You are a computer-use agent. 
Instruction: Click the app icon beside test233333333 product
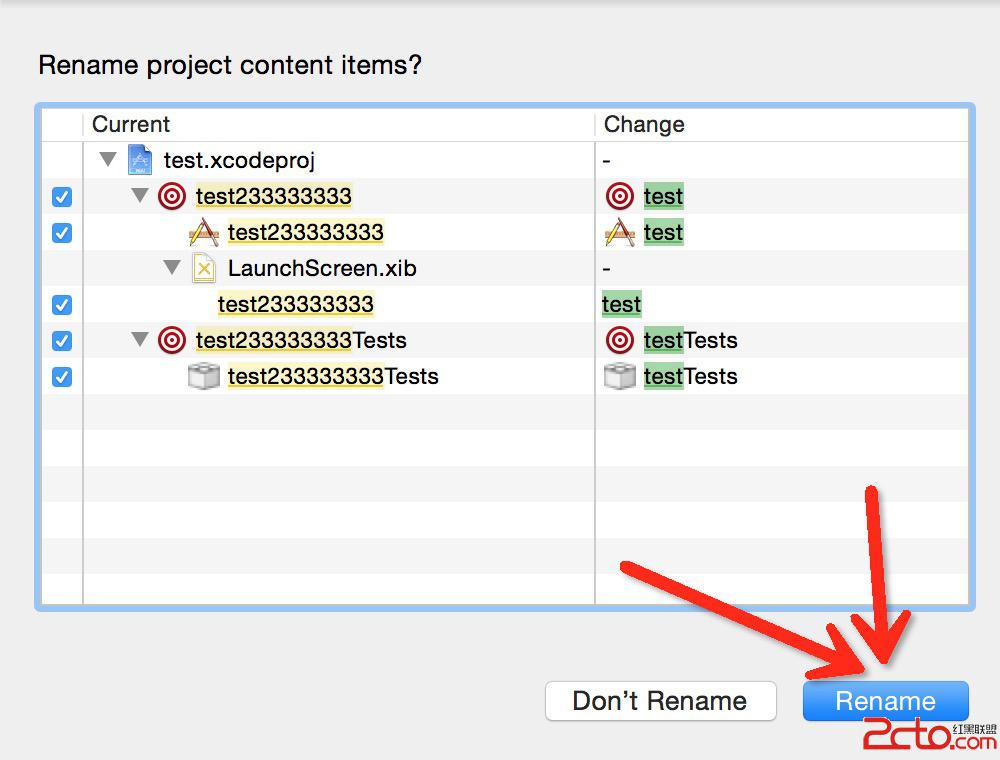(204, 232)
